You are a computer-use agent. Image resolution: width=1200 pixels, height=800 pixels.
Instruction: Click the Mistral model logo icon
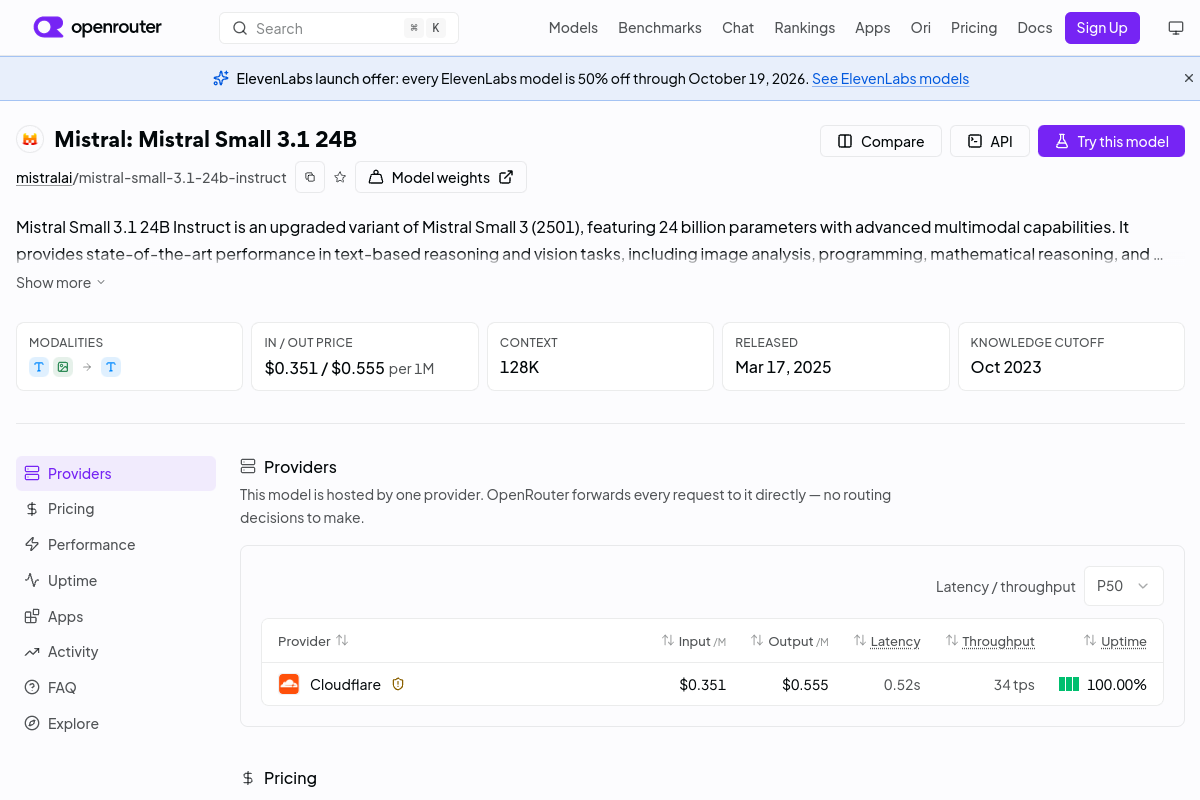(30, 139)
